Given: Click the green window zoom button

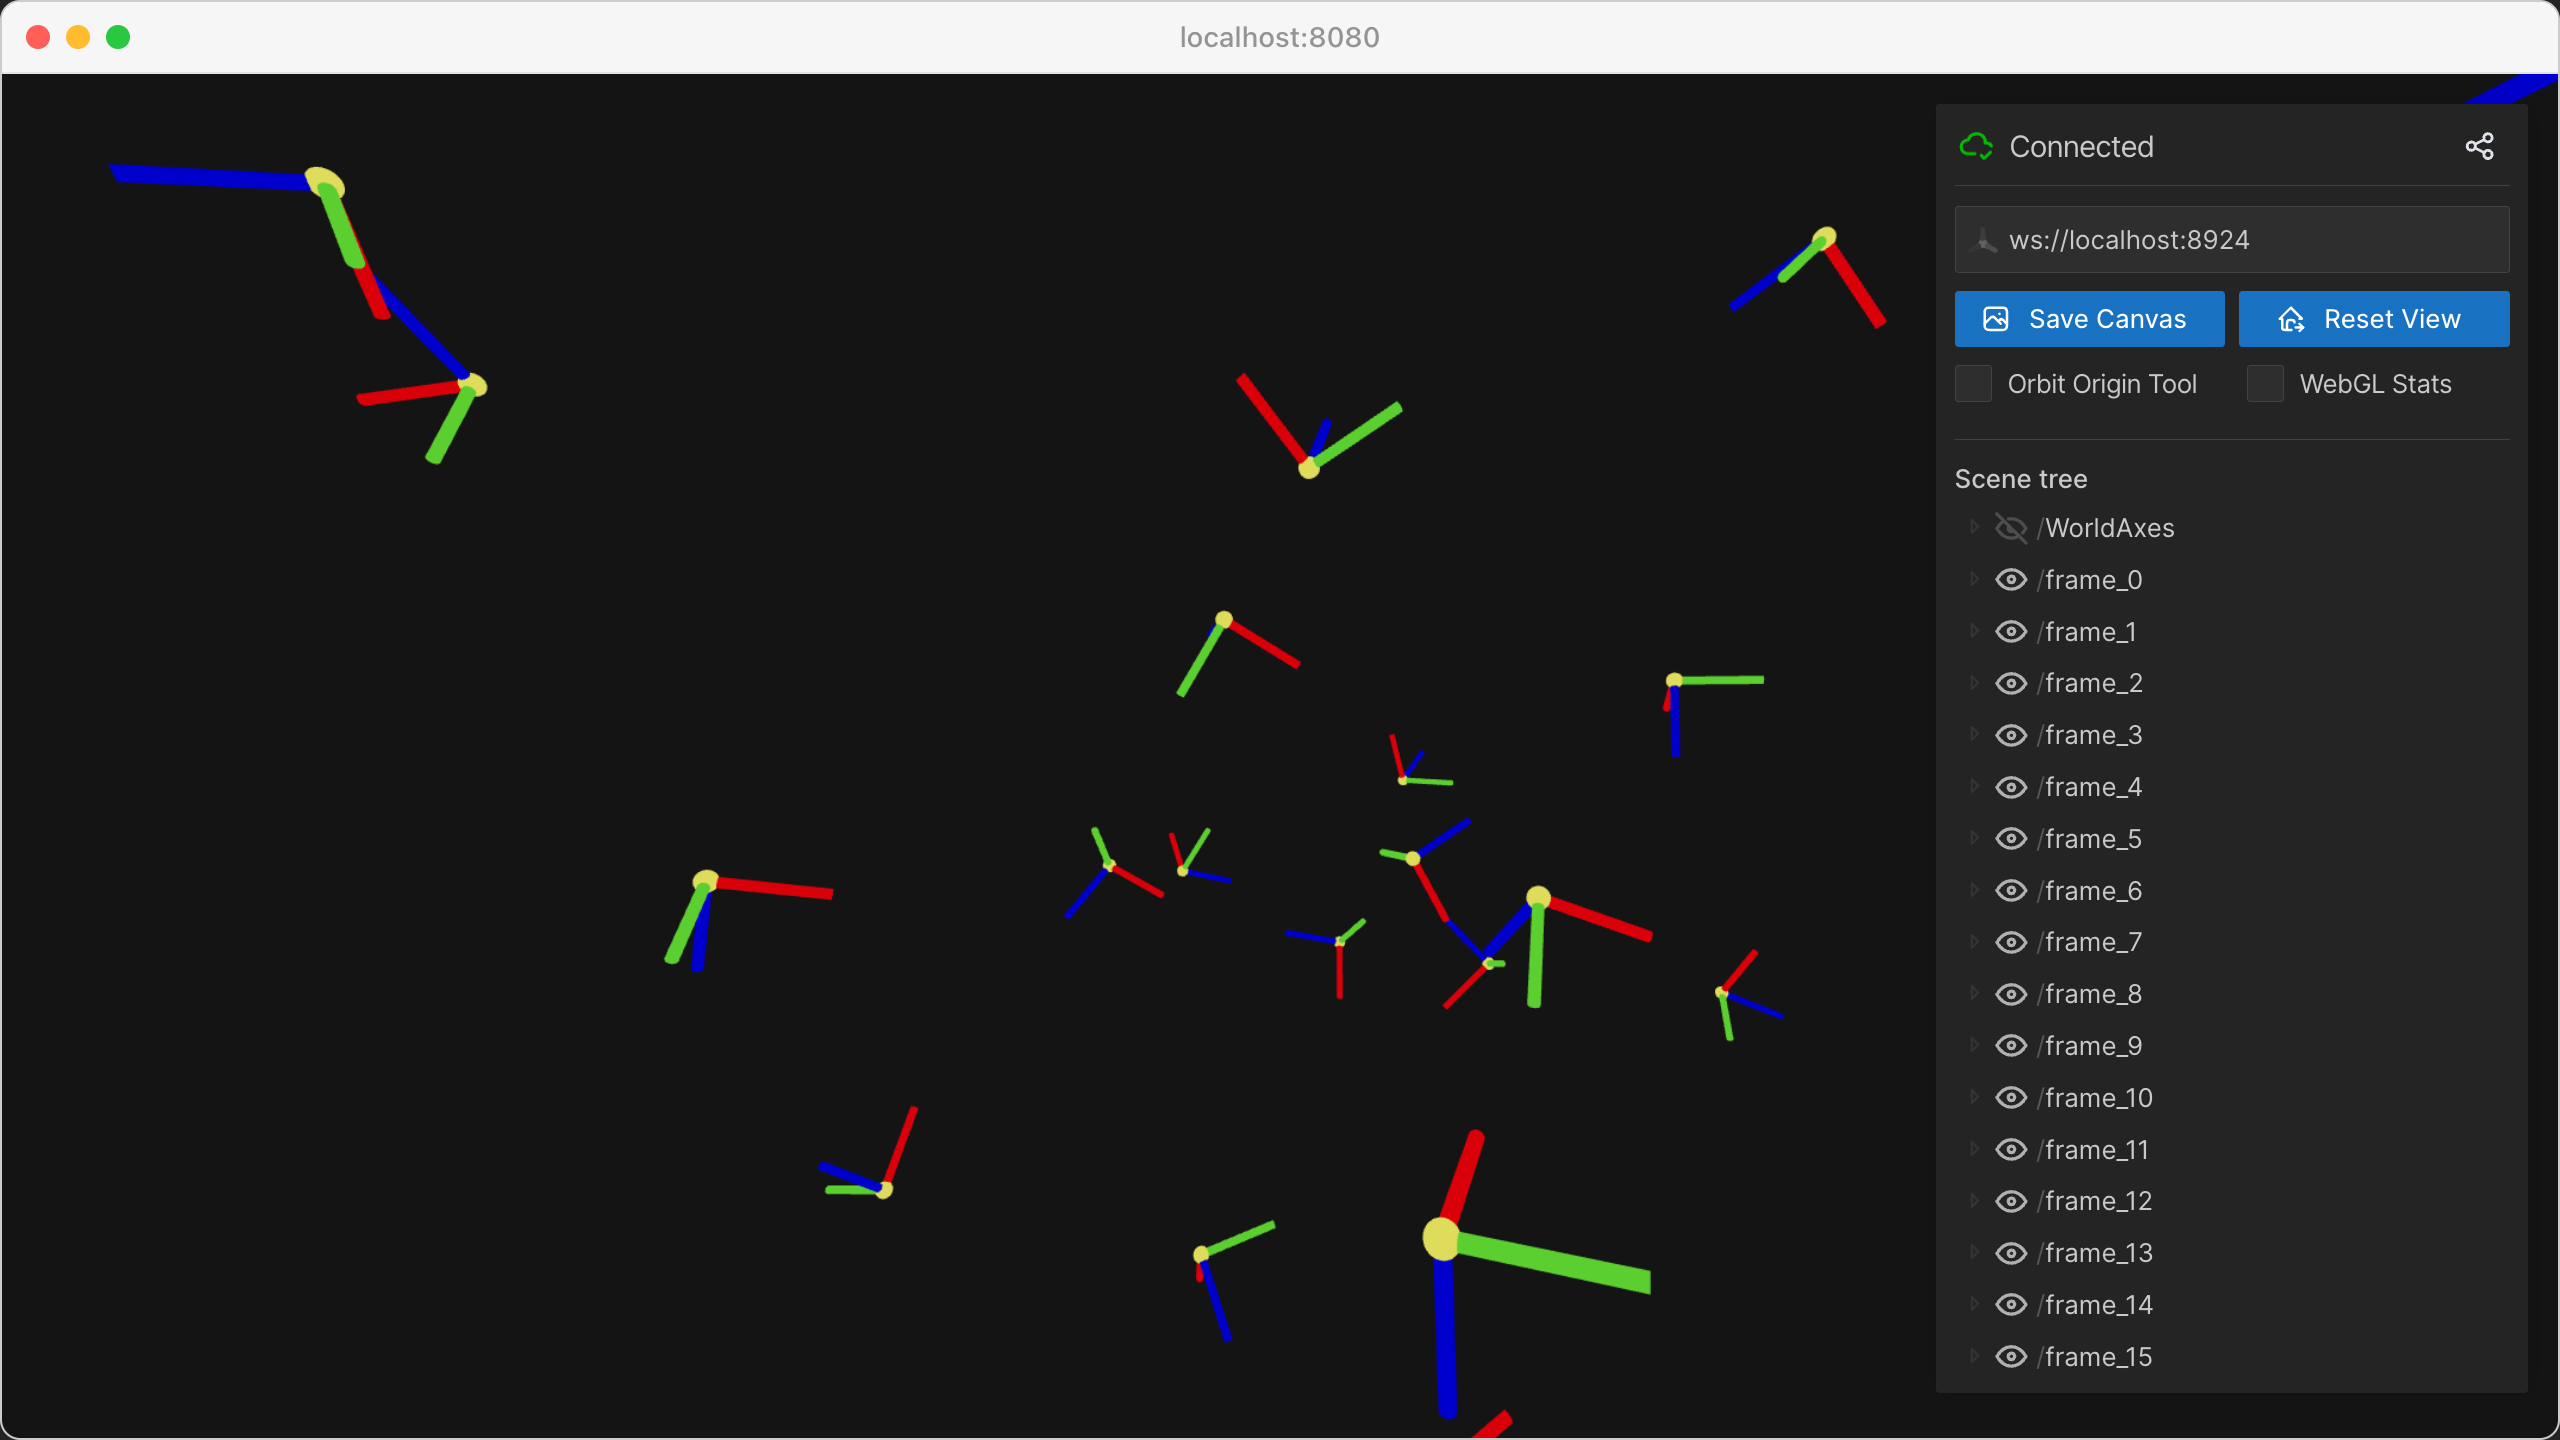Looking at the screenshot, I should (118, 37).
